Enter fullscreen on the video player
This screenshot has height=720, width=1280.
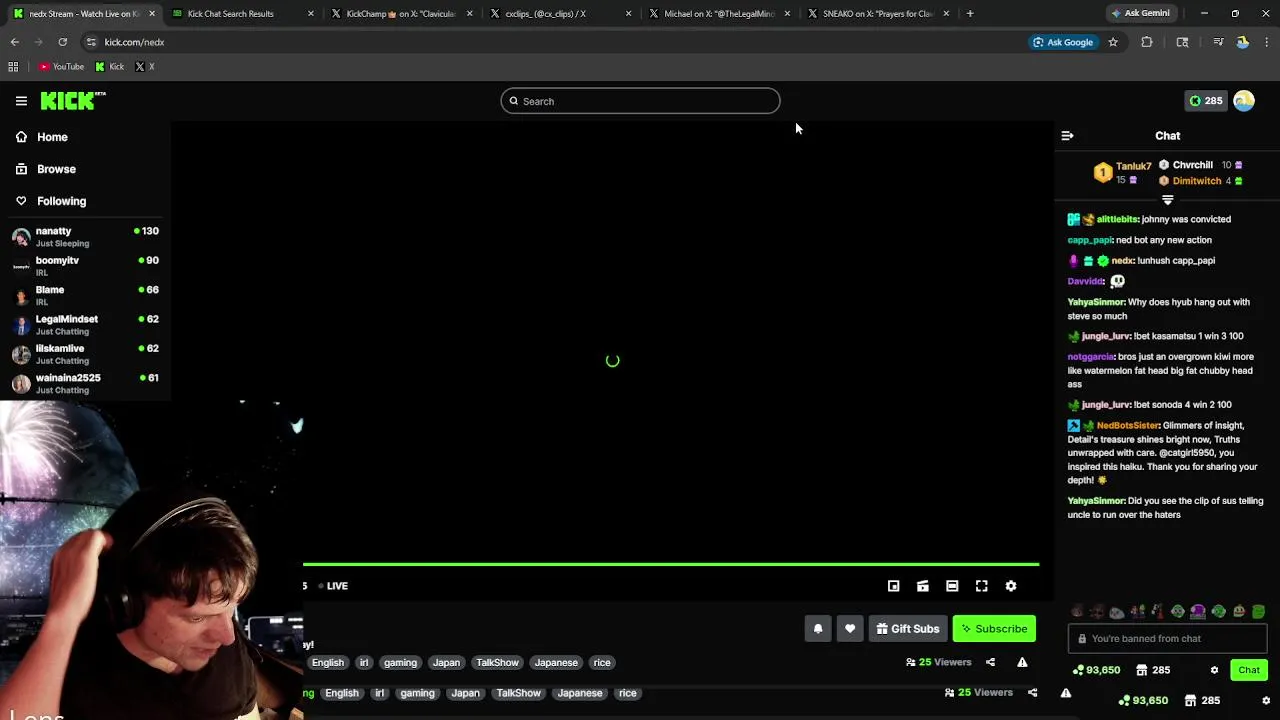(982, 586)
